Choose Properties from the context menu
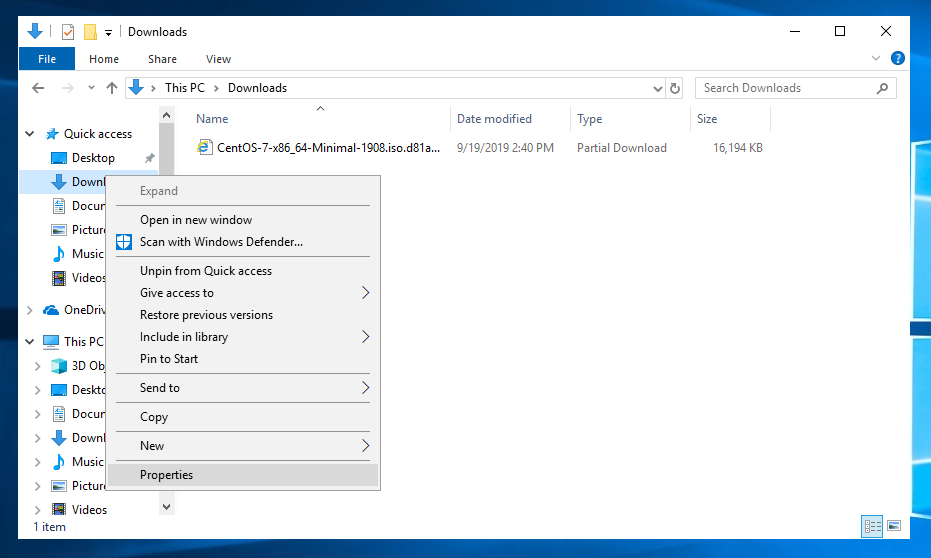The height and width of the screenshot is (558, 931). coord(166,475)
